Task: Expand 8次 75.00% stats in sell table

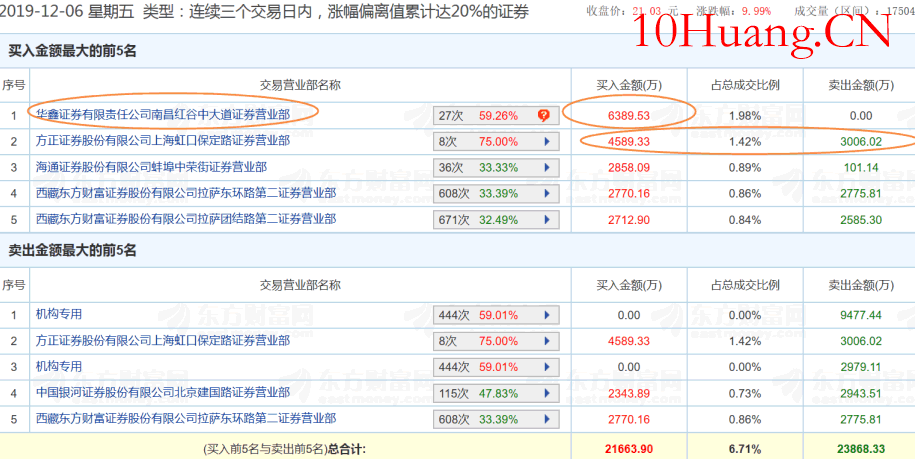Action: click(496, 341)
